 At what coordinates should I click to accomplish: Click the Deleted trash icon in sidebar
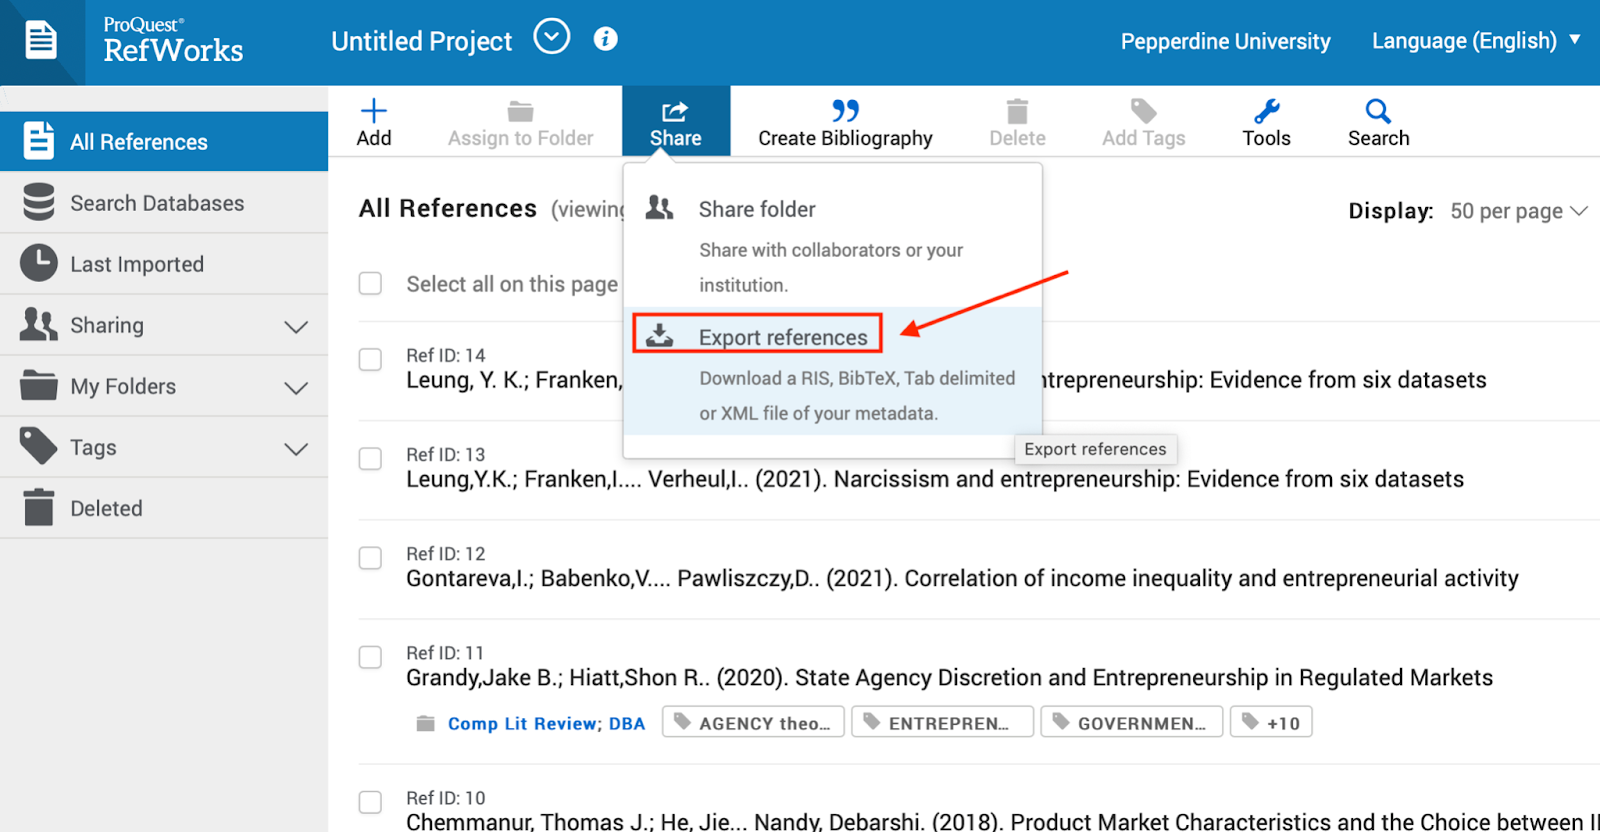[38, 507]
